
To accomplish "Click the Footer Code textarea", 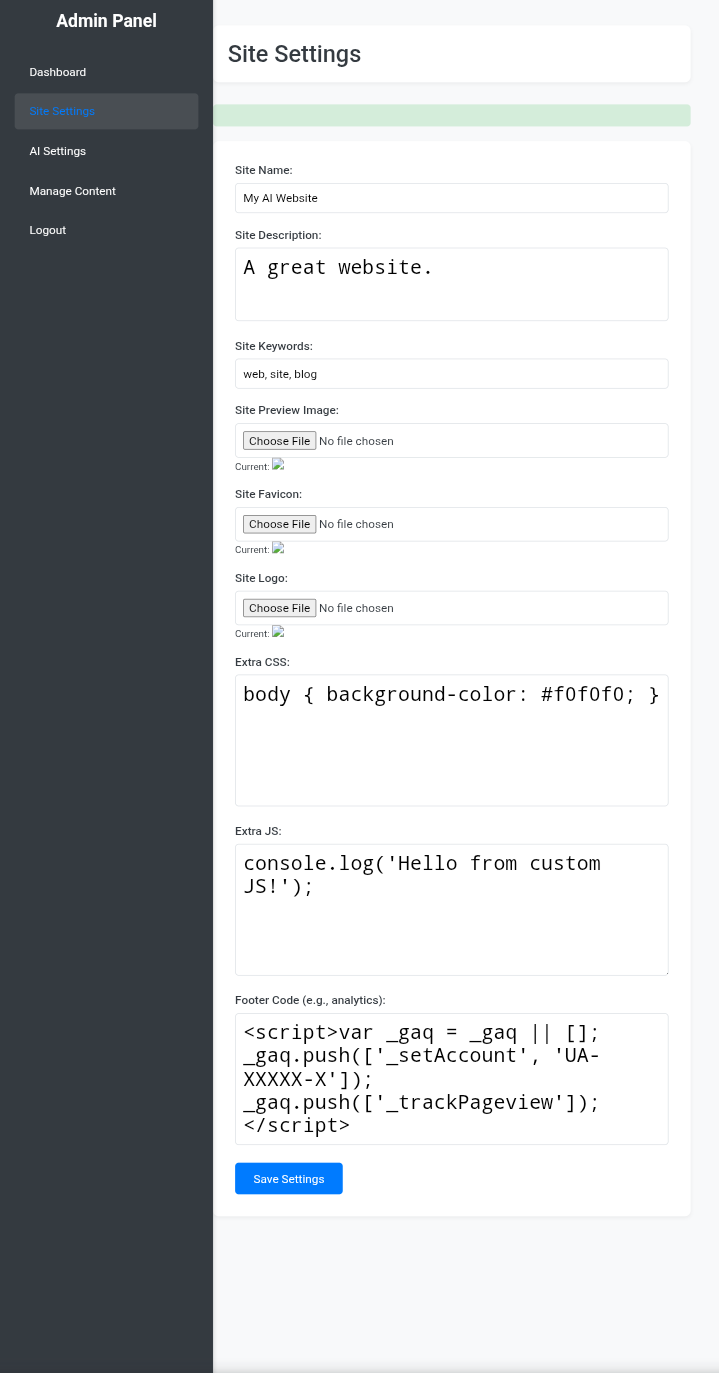I will coord(451,1078).
